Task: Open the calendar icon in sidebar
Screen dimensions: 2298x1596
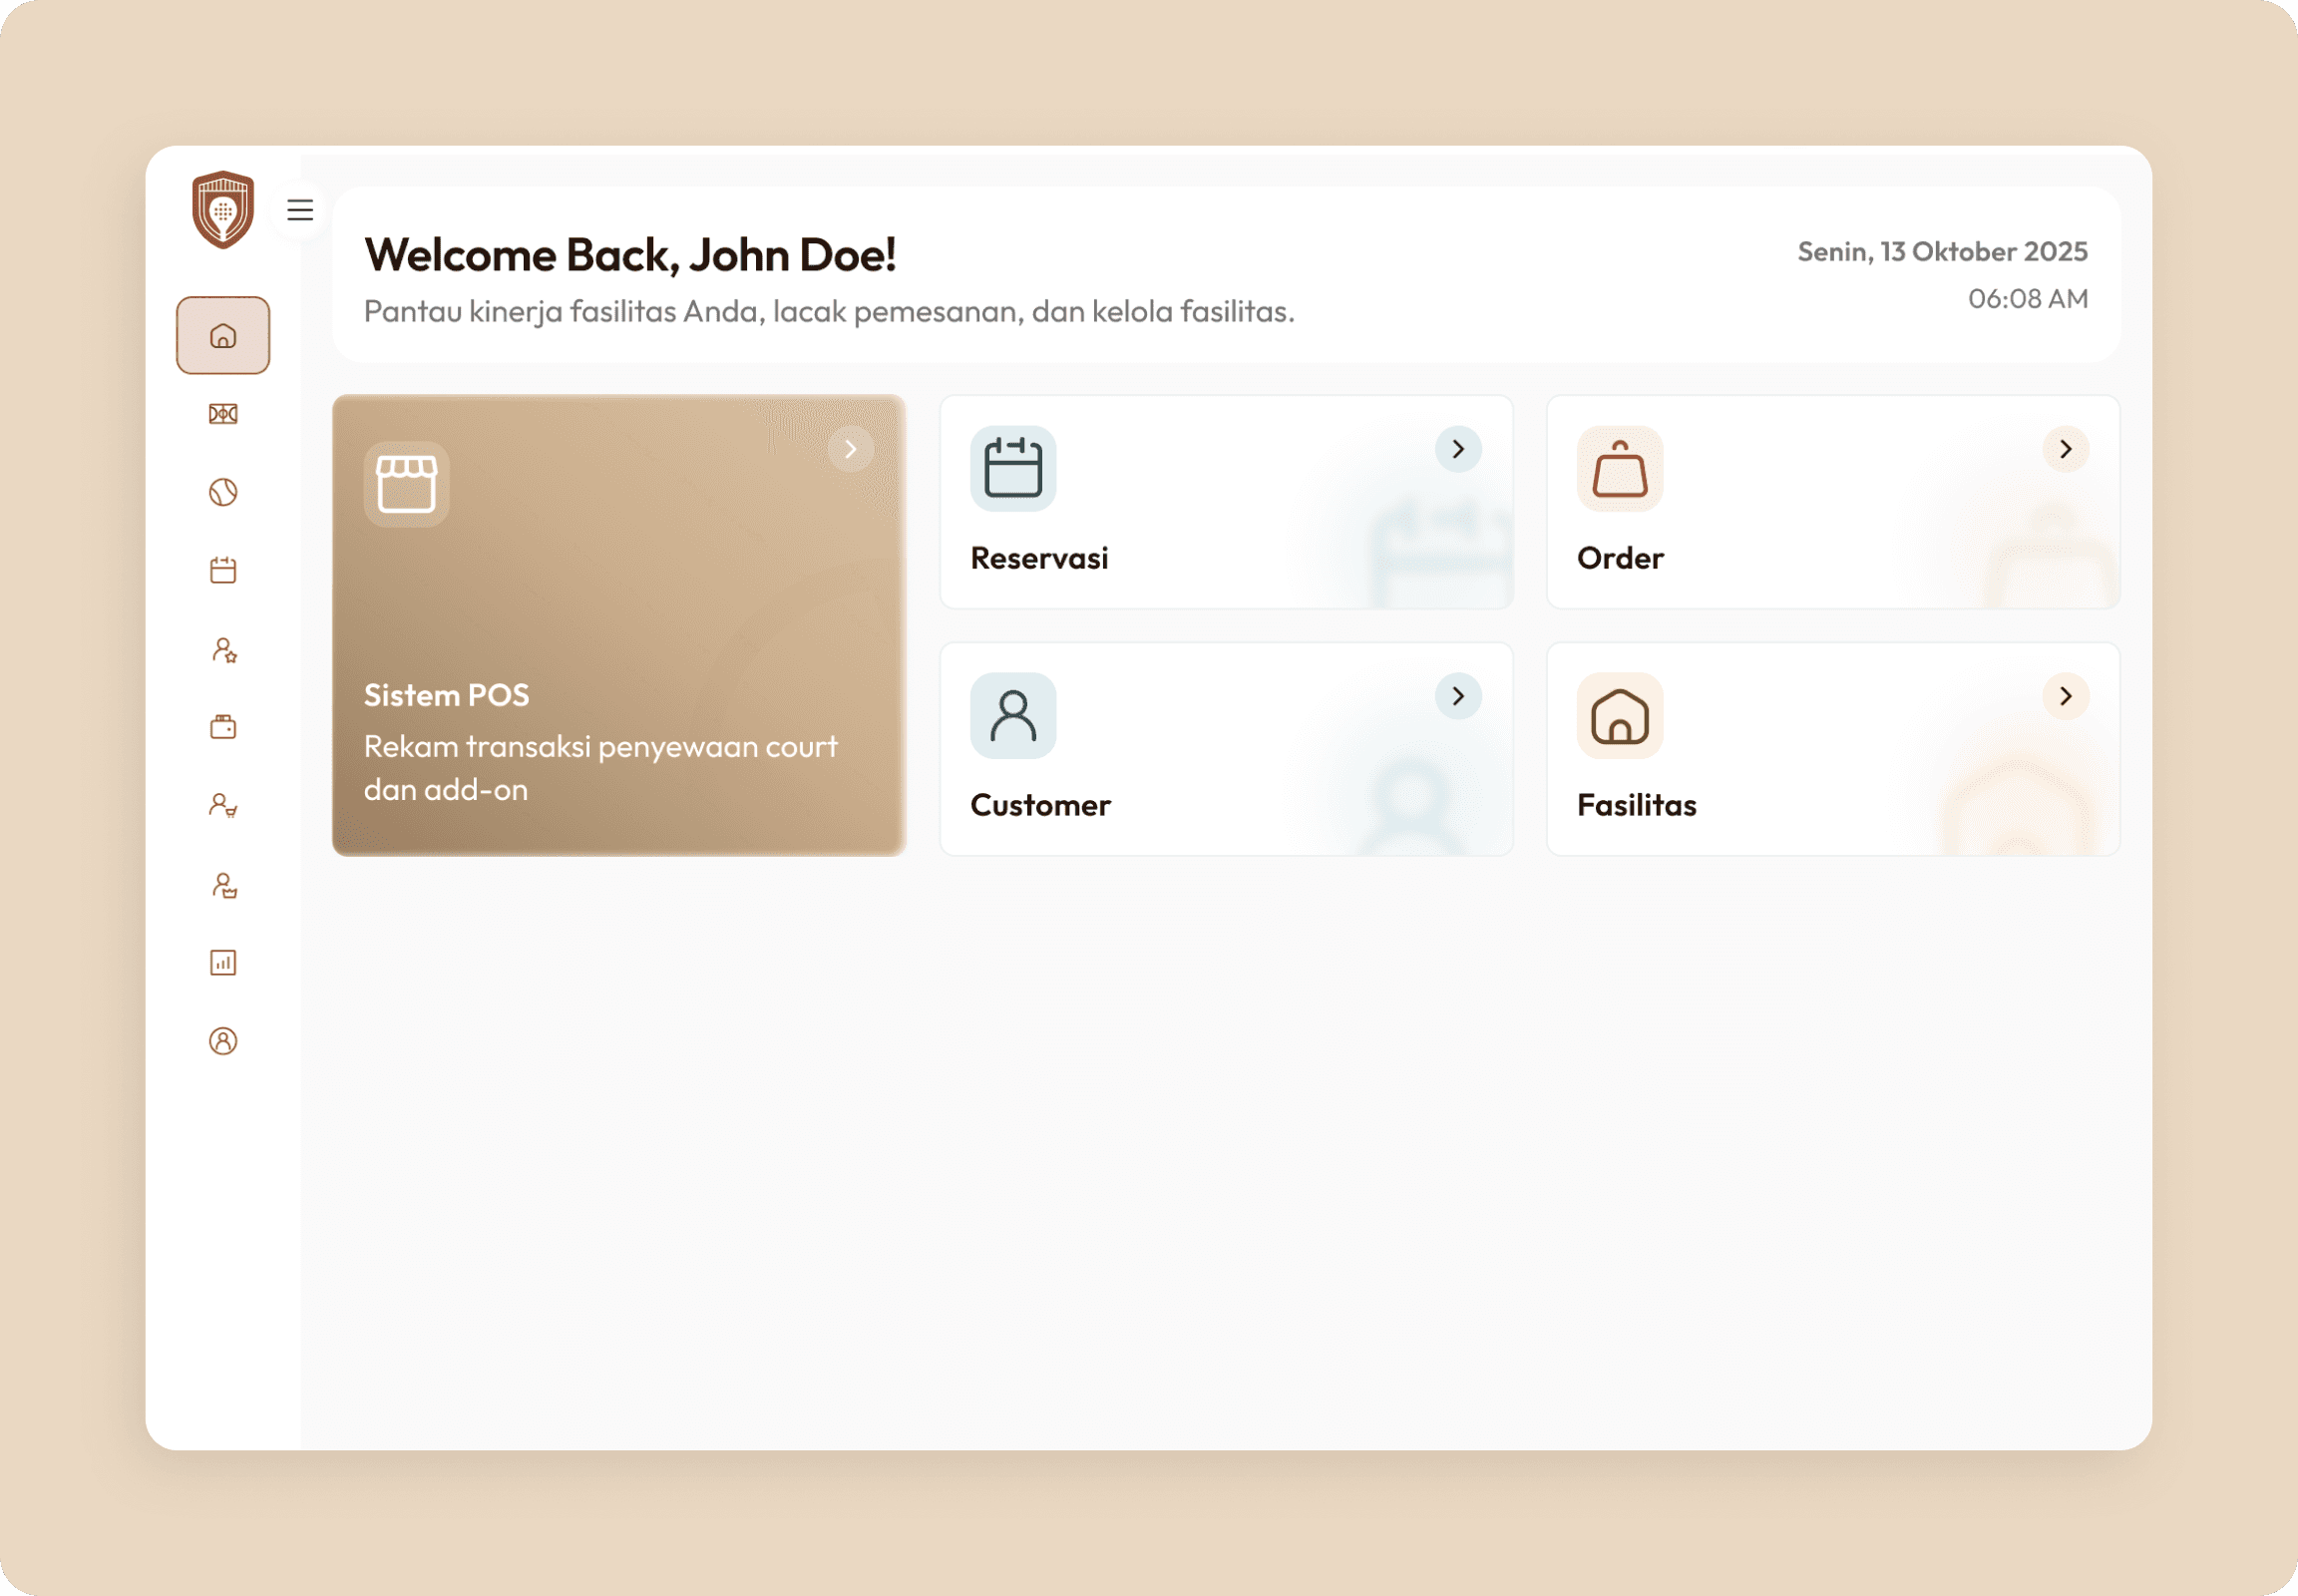Action: [x=223, y=571]
